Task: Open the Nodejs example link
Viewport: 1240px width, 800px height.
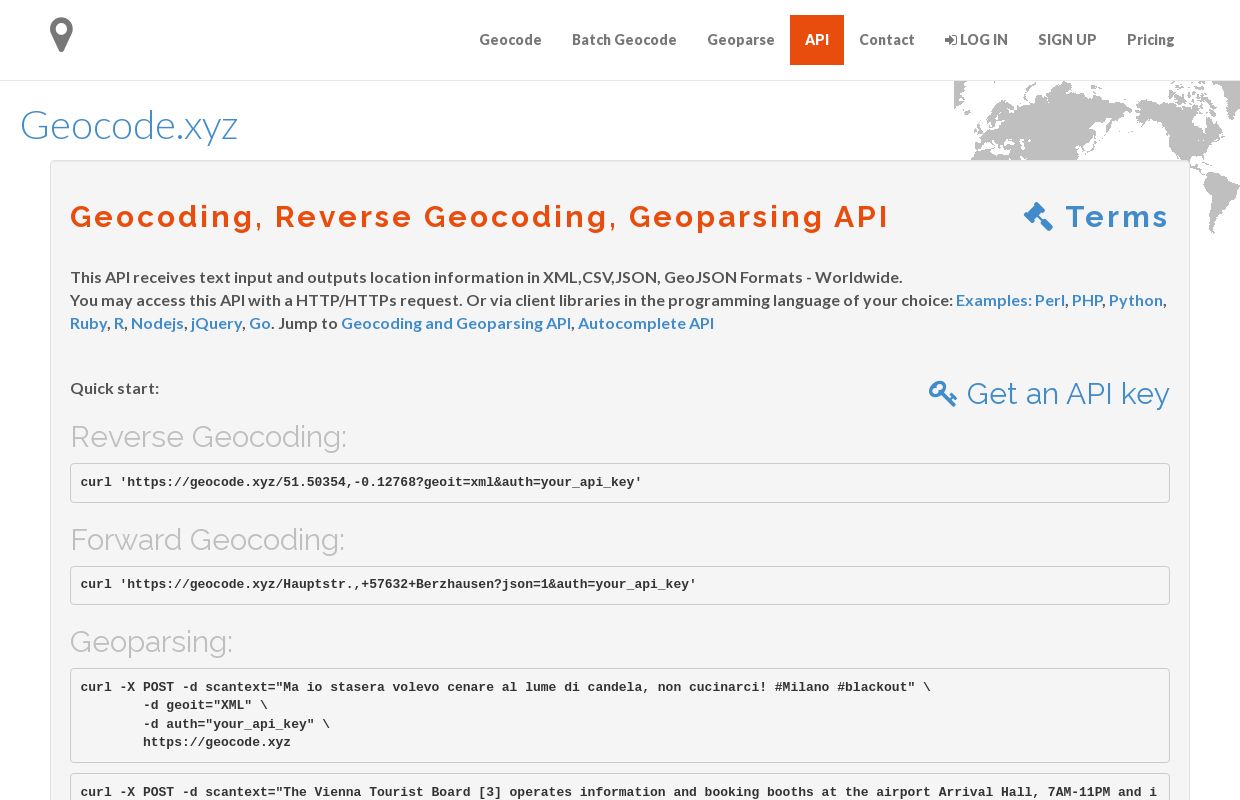Action: (157, 323)
